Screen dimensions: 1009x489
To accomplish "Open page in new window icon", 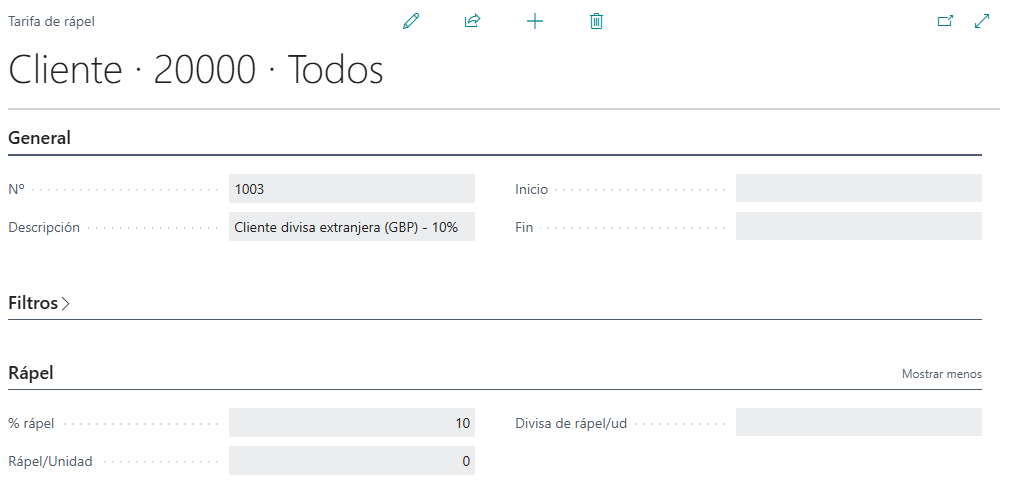I will tap(945, 21).
